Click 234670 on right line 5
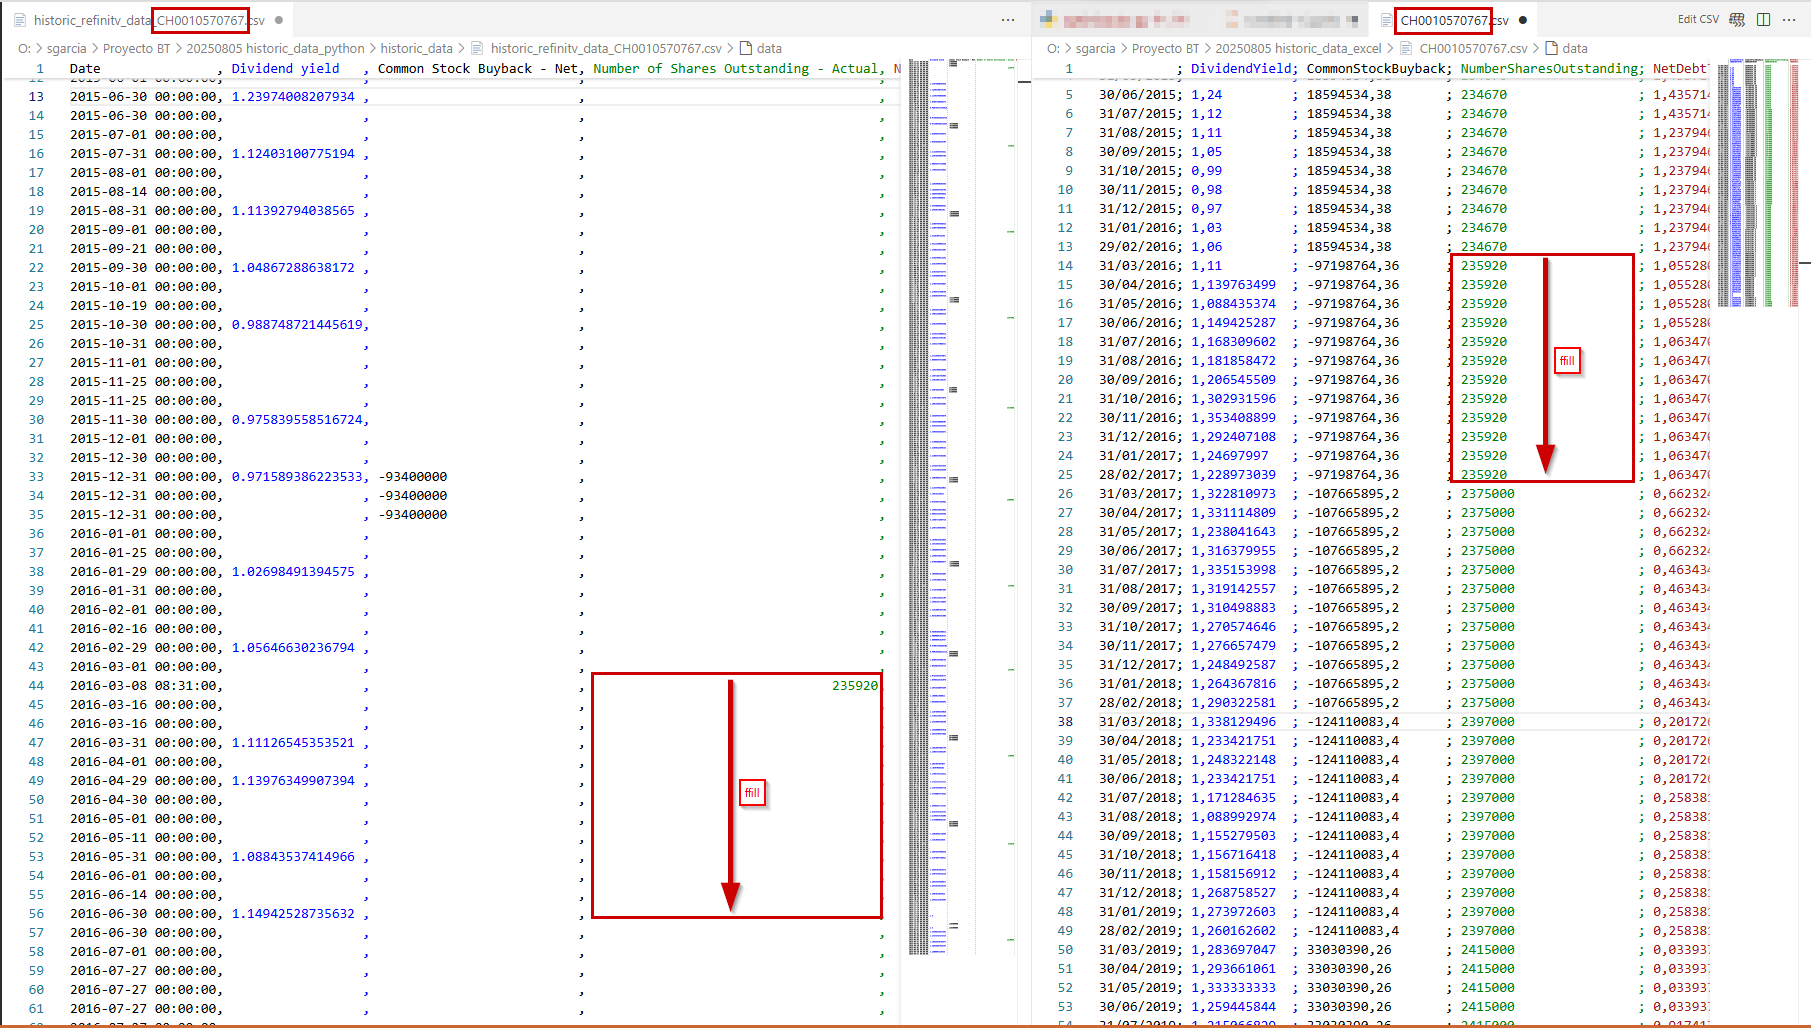Image resolution: width=1811 pixels, height=1028 pixels. tap(1484, 95)
